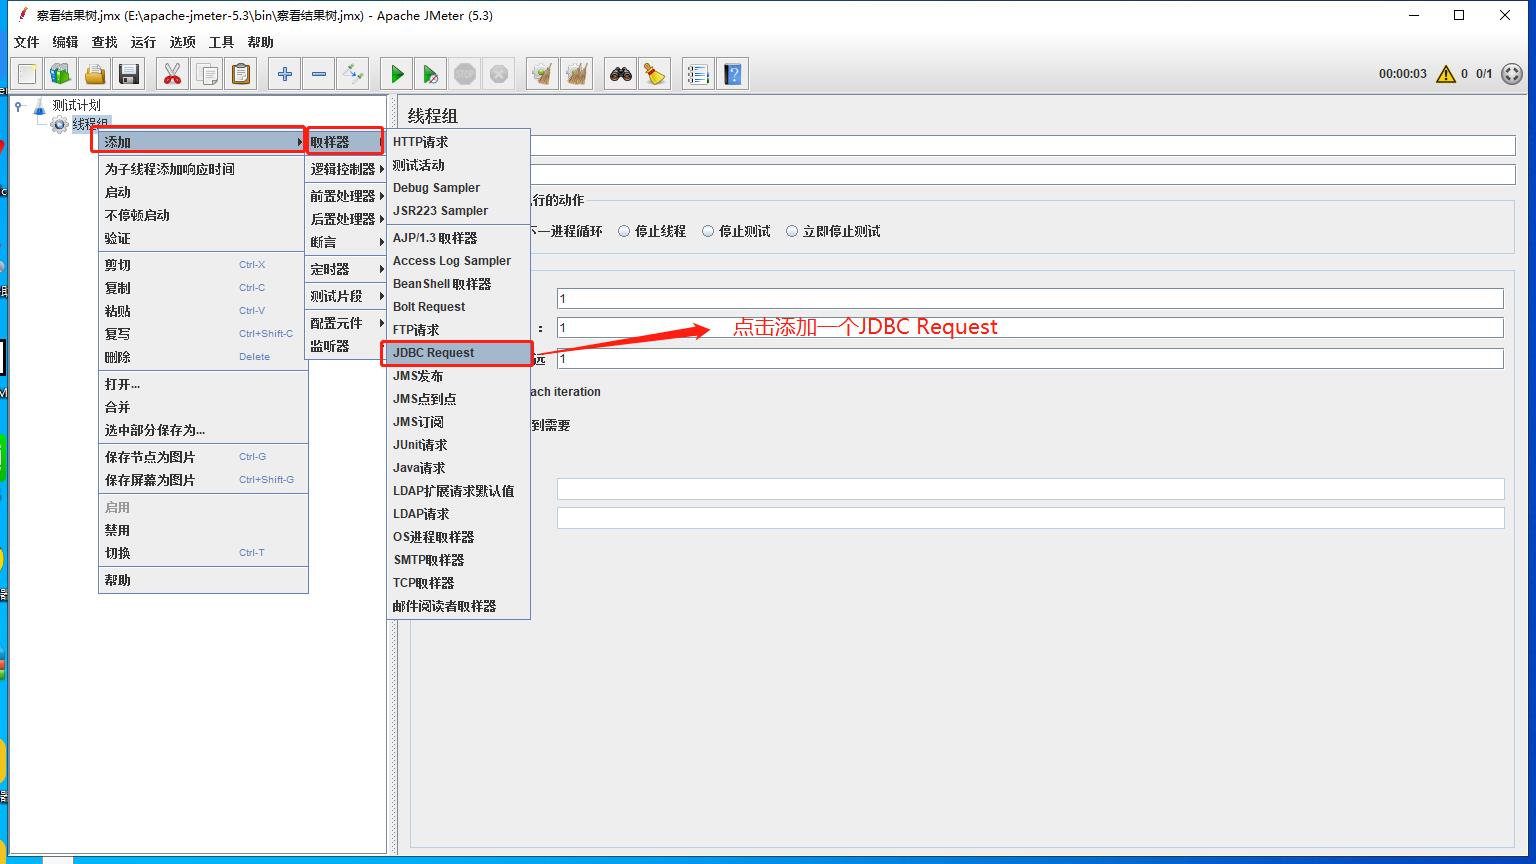Click the Open file folder icon
The image size is (1536, 864).
click(95, 74)
